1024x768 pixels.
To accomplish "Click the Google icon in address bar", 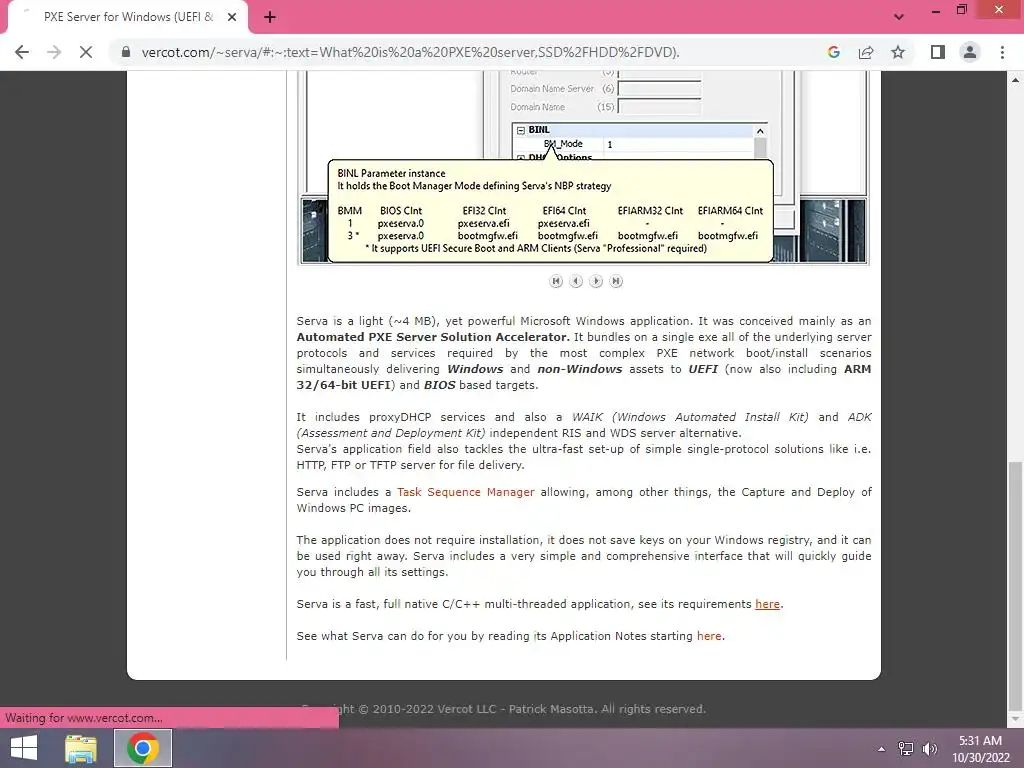I will pos(833,52).
